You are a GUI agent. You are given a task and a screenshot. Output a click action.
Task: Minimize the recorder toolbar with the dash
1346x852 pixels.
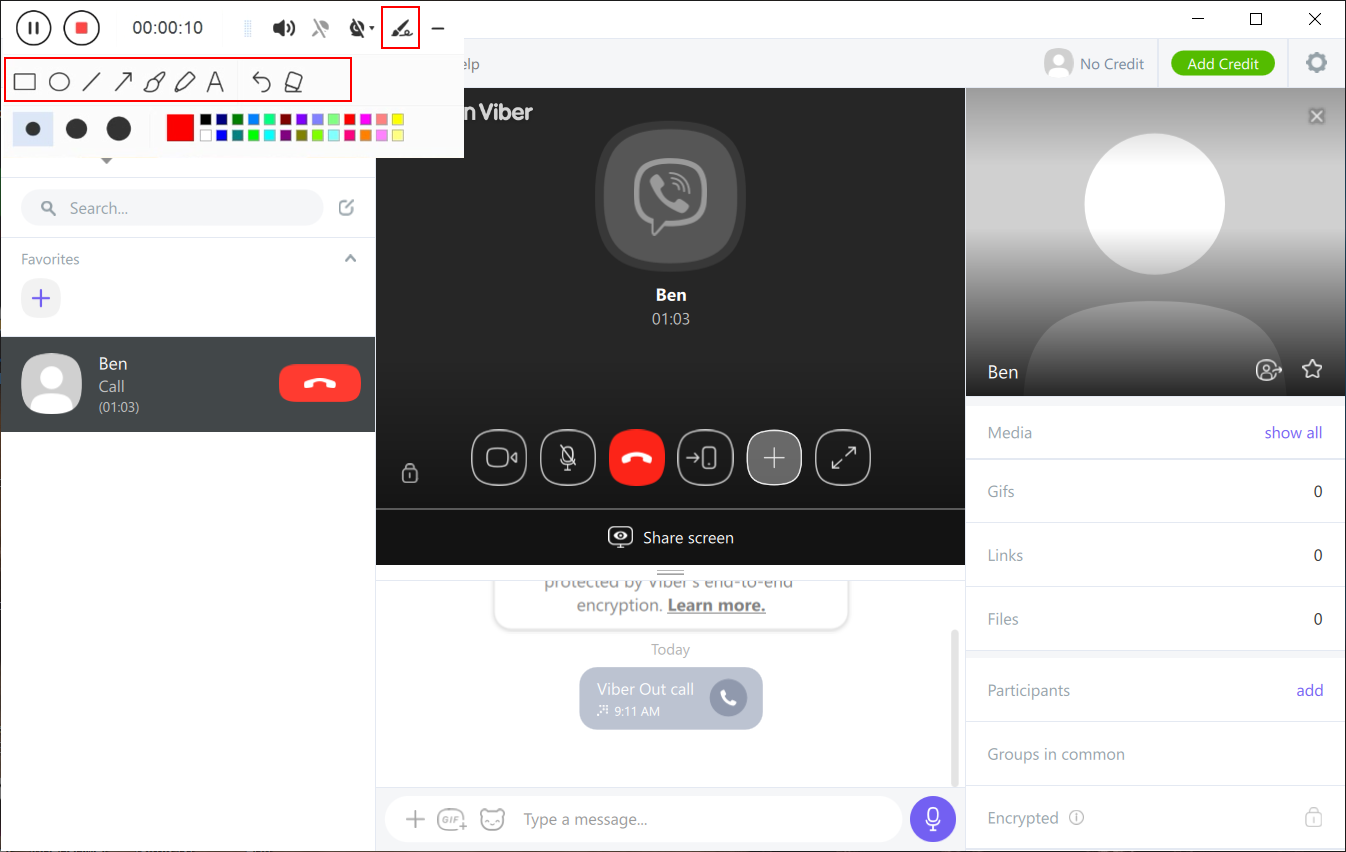[437, 29]
